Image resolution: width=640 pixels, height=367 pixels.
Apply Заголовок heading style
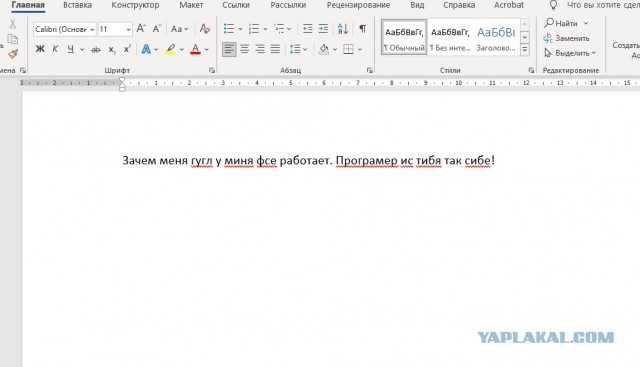point(496,37)
